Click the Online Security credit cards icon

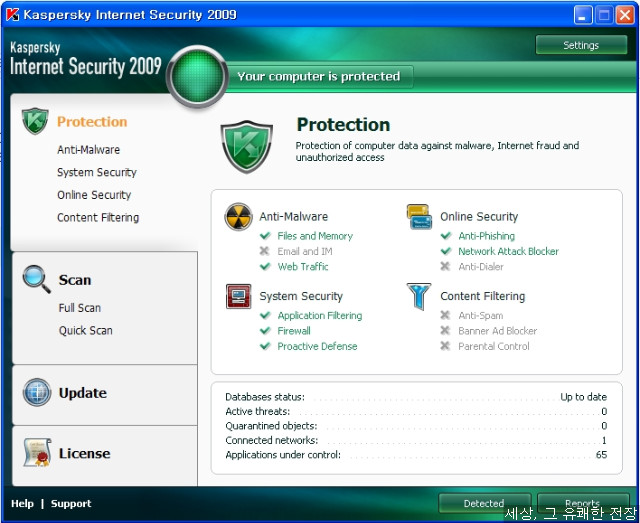pyautogui.click(x=419, y=217)
